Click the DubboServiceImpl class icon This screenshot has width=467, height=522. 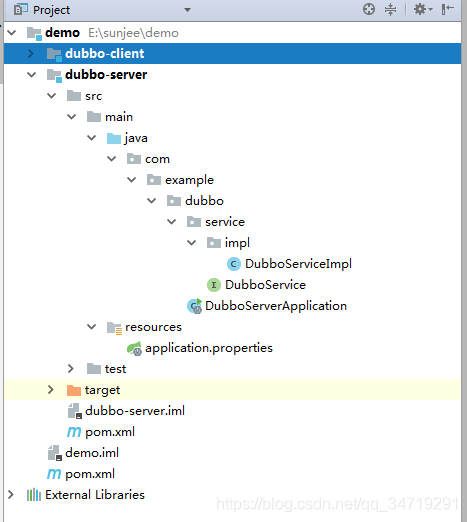click(234, 264)
